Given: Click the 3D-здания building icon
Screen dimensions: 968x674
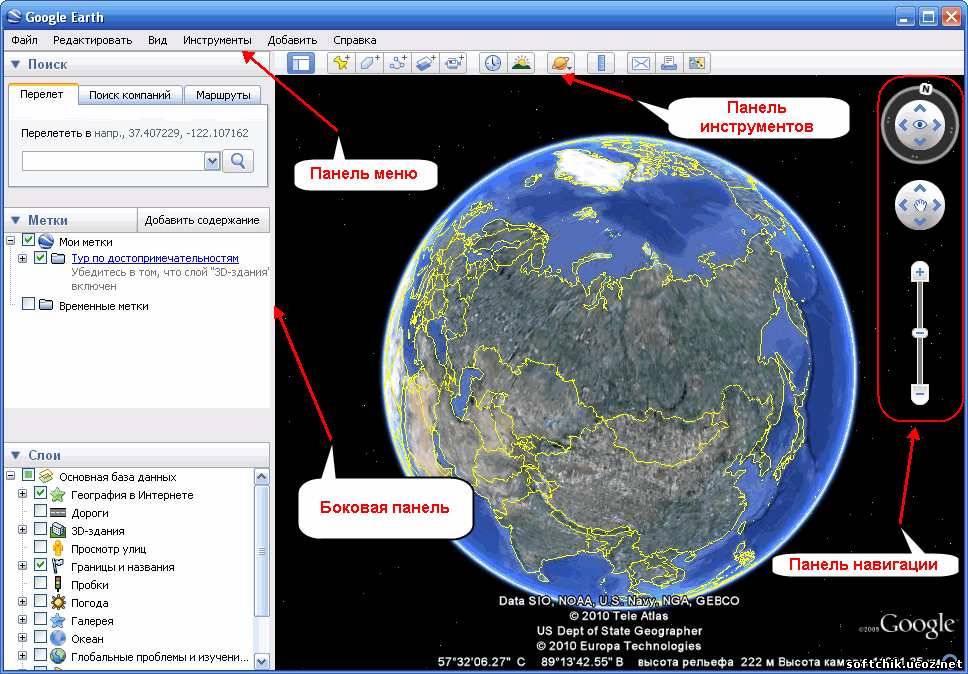Looking at the screenshot, I should [57, 530].
